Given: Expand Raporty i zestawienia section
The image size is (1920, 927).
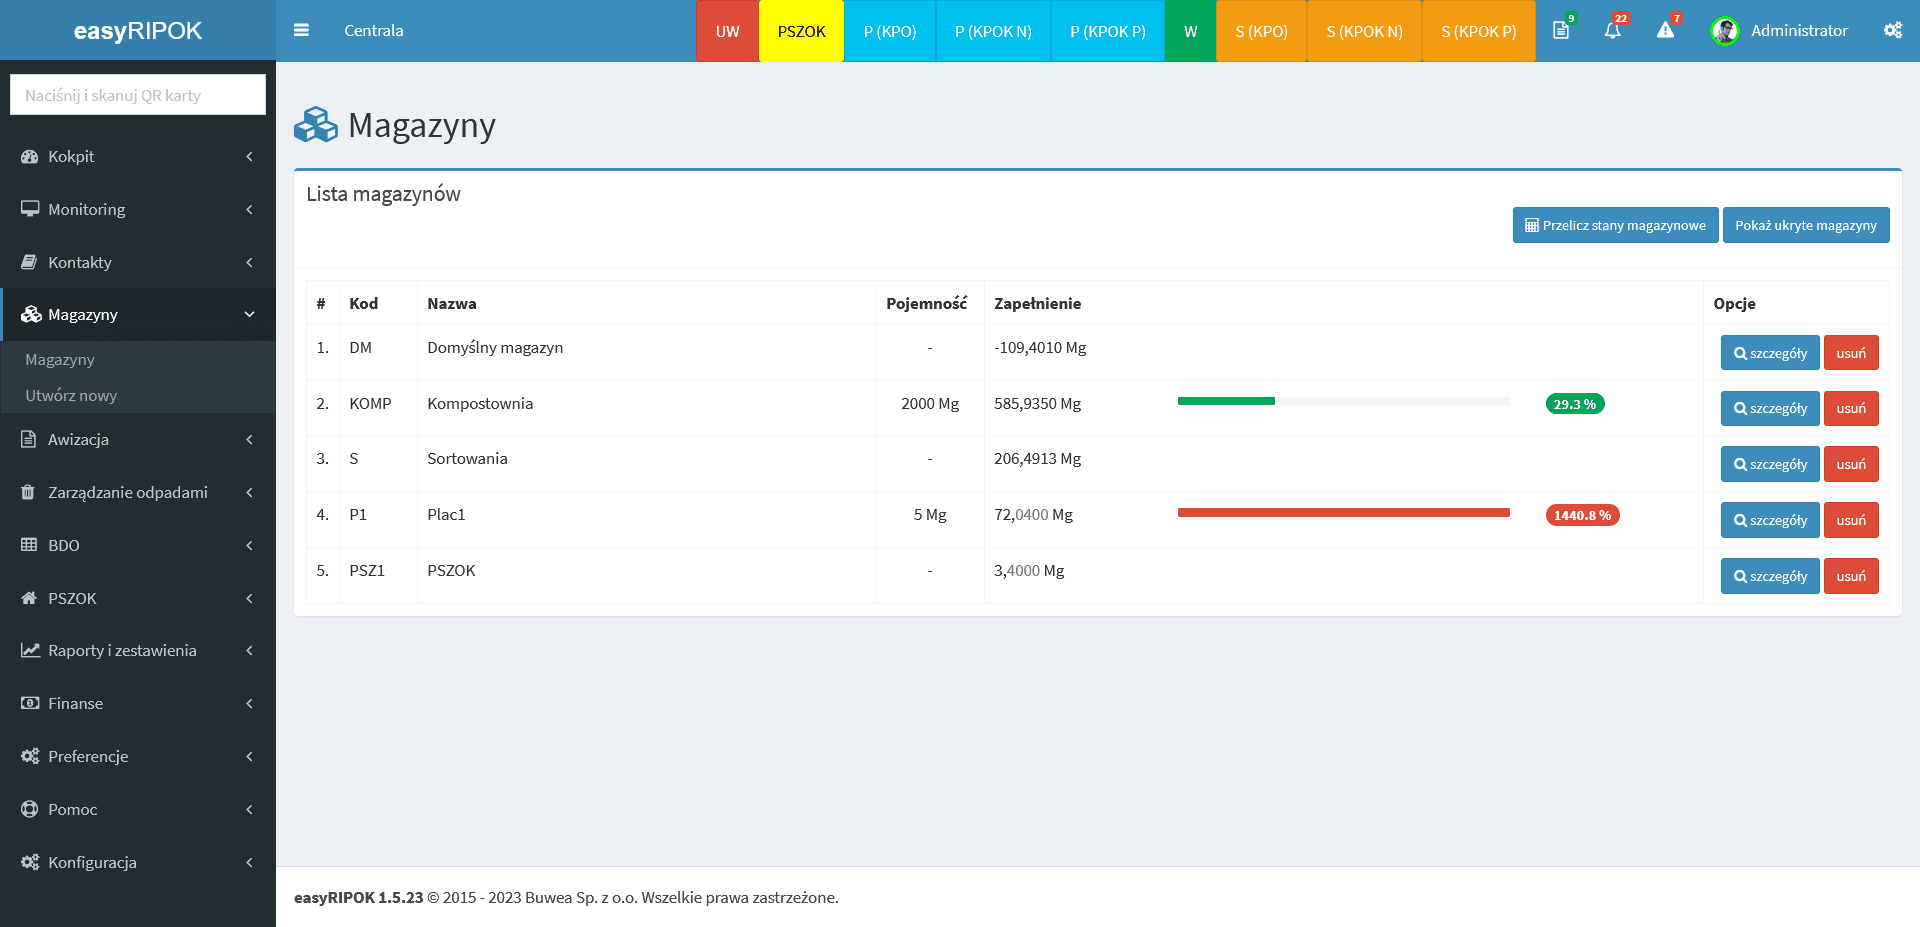Looking at the screenshot, I should [138, 650].
